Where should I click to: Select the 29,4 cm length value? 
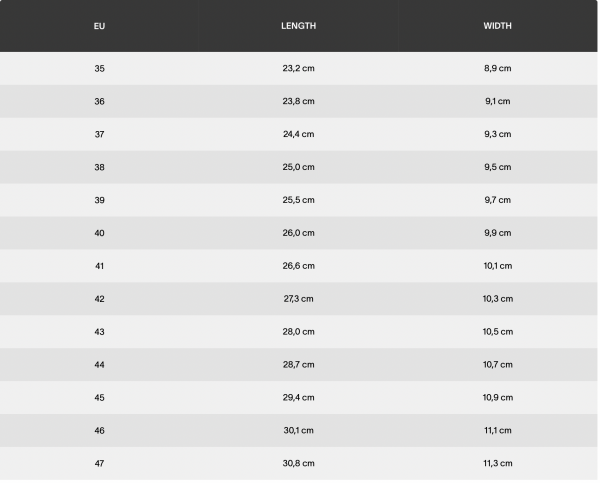coord(298,398)
